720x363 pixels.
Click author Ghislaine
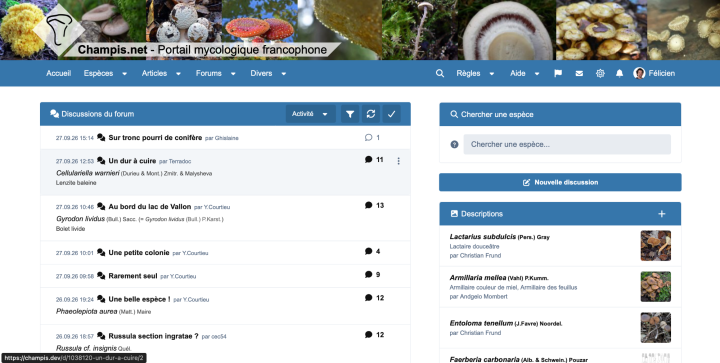point(226,138)
